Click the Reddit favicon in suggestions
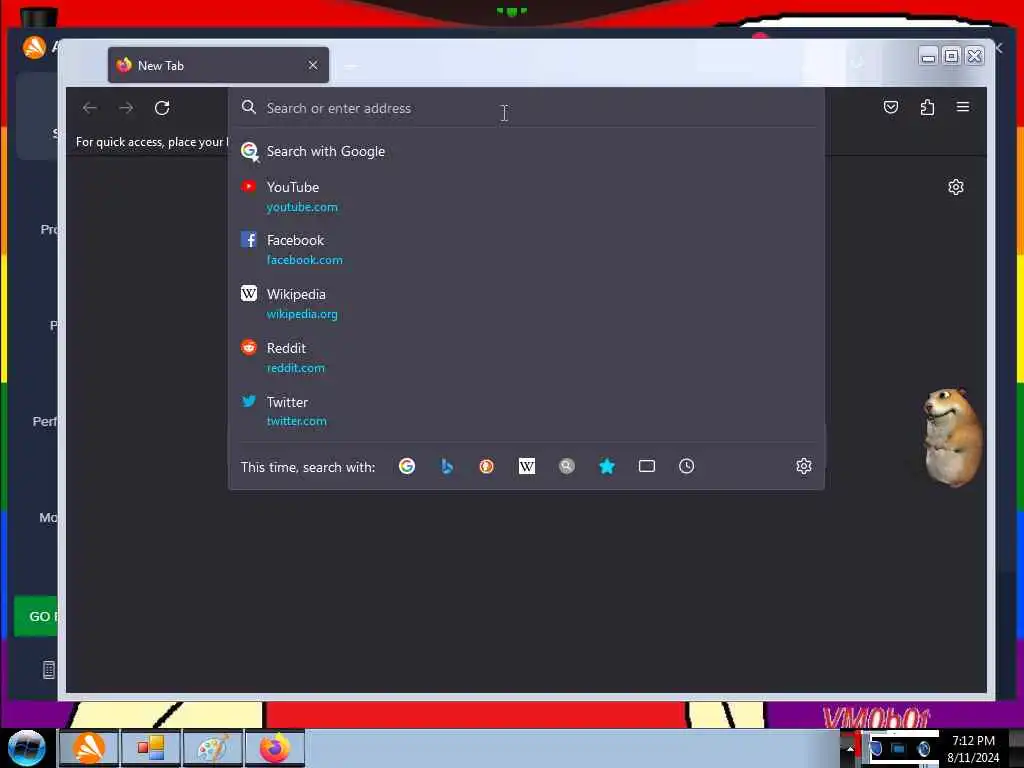This screenshot has height=768, width=1024. (x=248, y=347)
